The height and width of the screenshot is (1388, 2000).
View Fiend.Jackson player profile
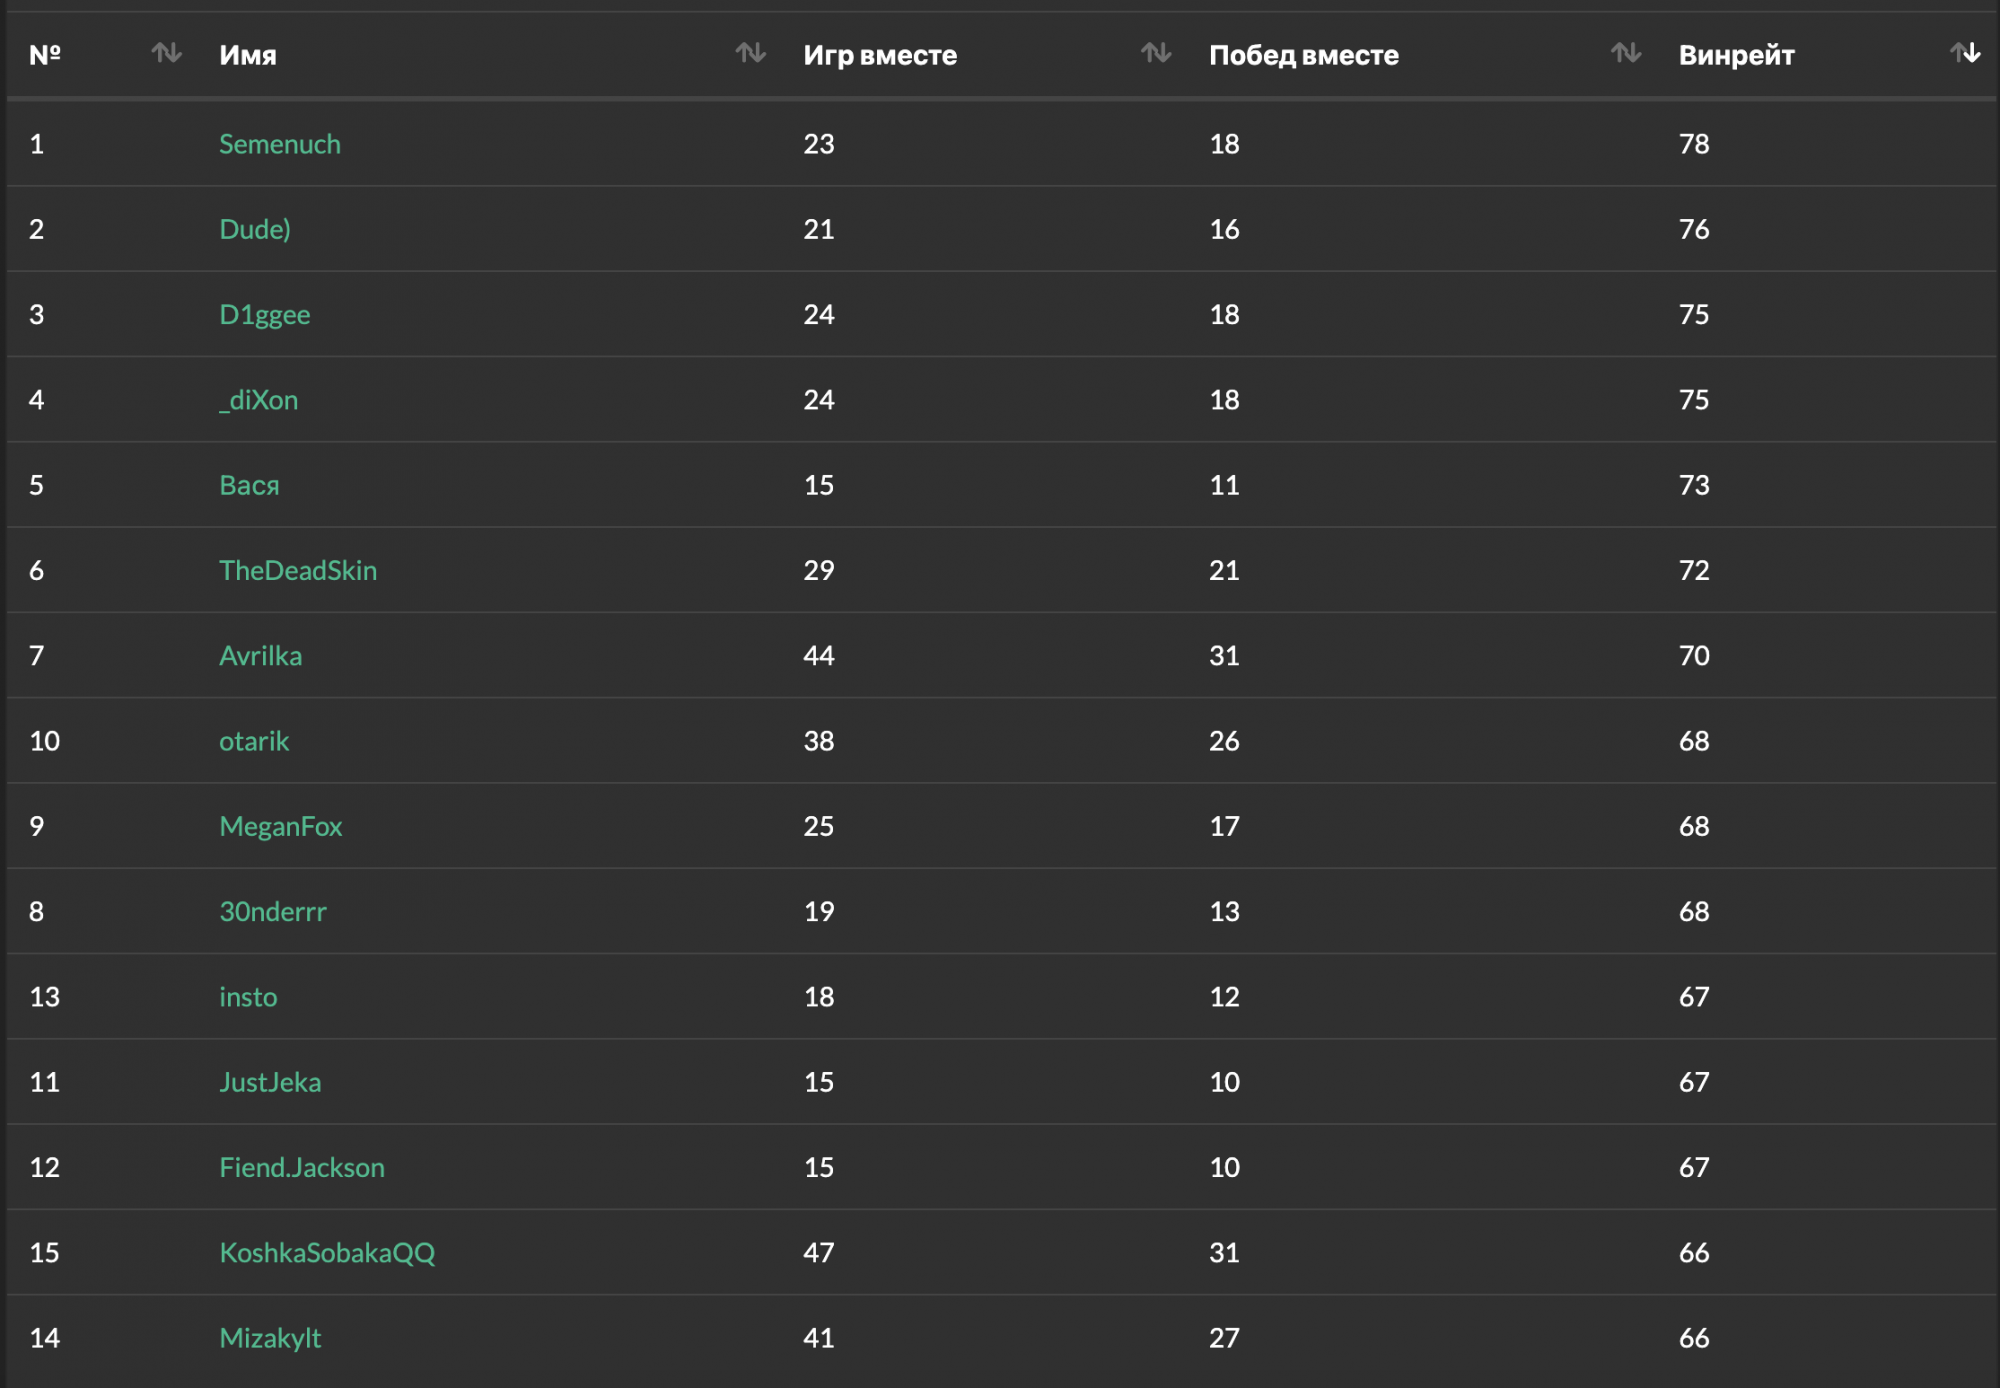pos(302,1167)
